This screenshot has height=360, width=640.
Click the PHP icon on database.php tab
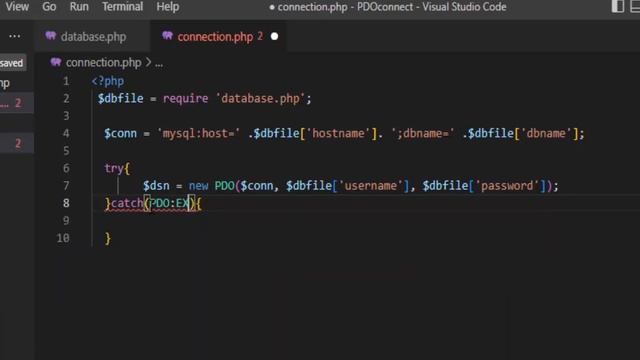[51, 36]
